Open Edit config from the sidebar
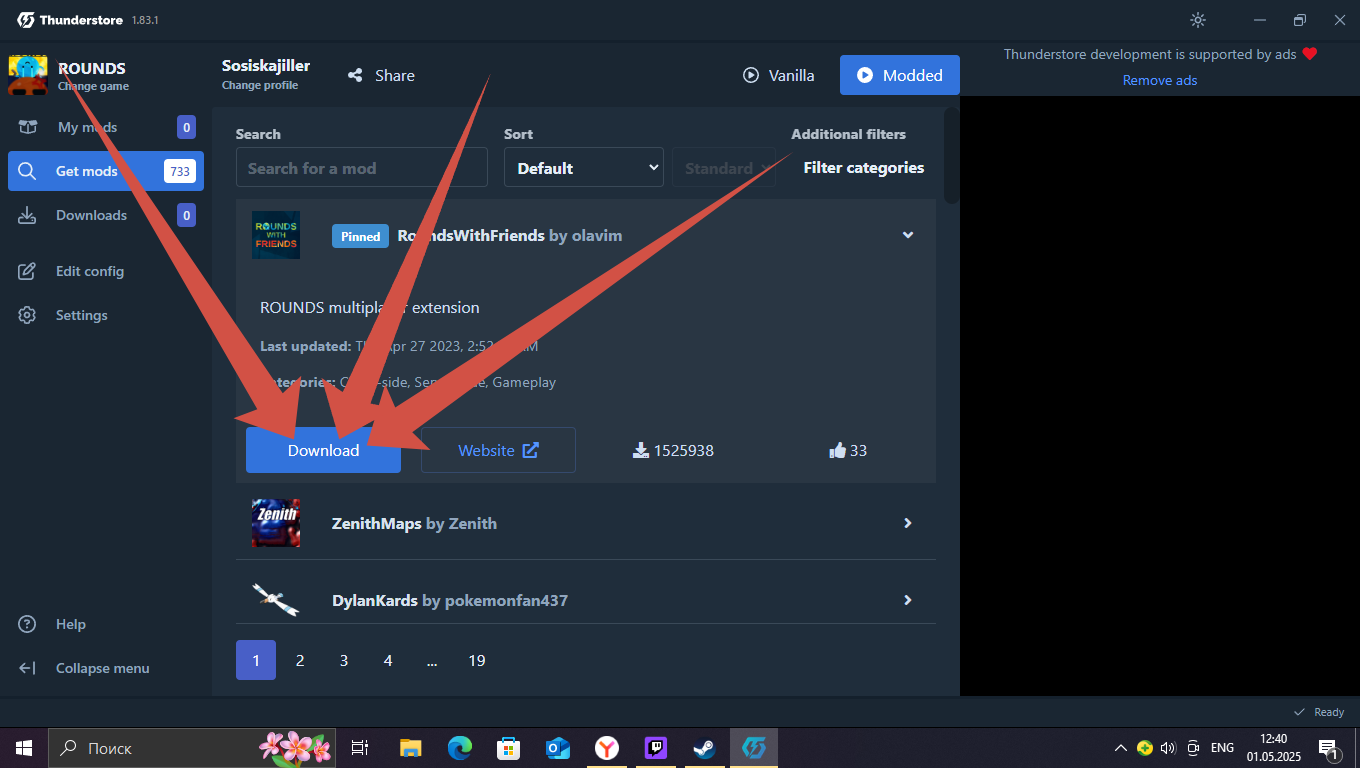1360x768 pixels. (x=105, y=271)
